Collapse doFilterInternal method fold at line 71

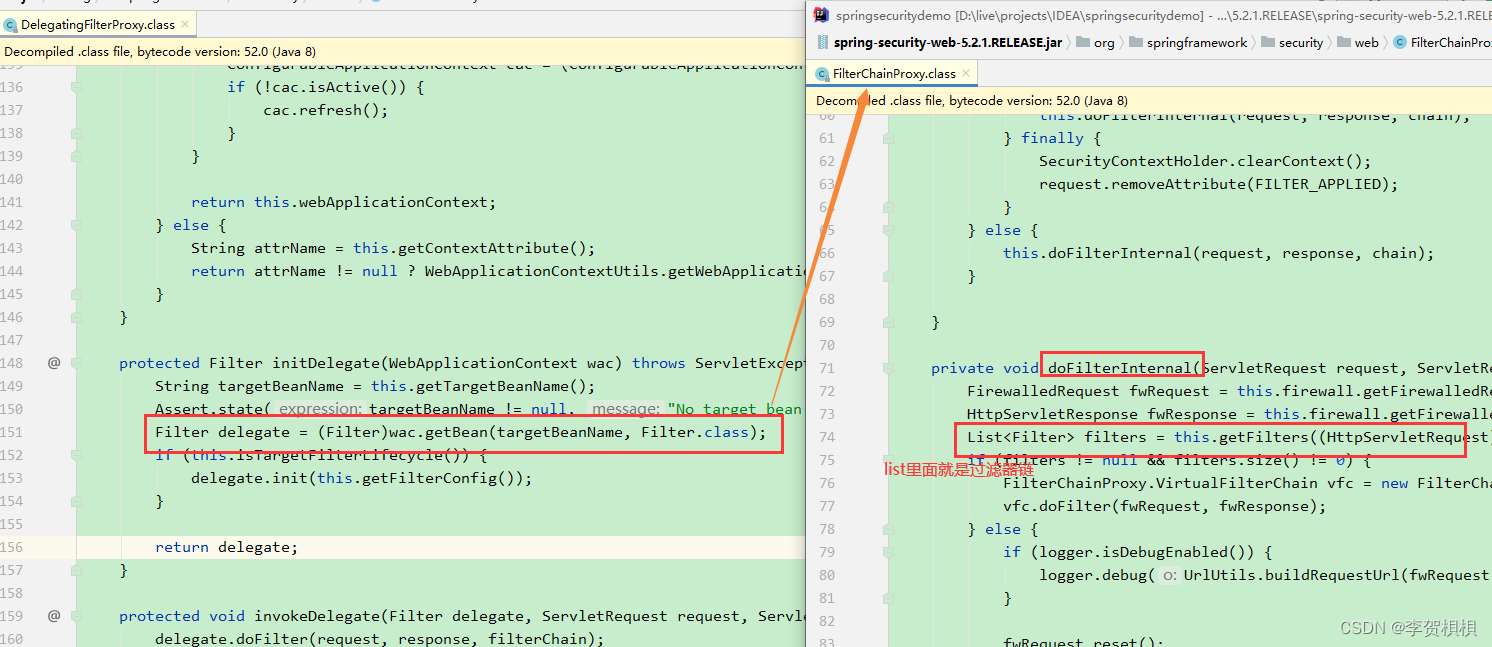pos(888,368)
